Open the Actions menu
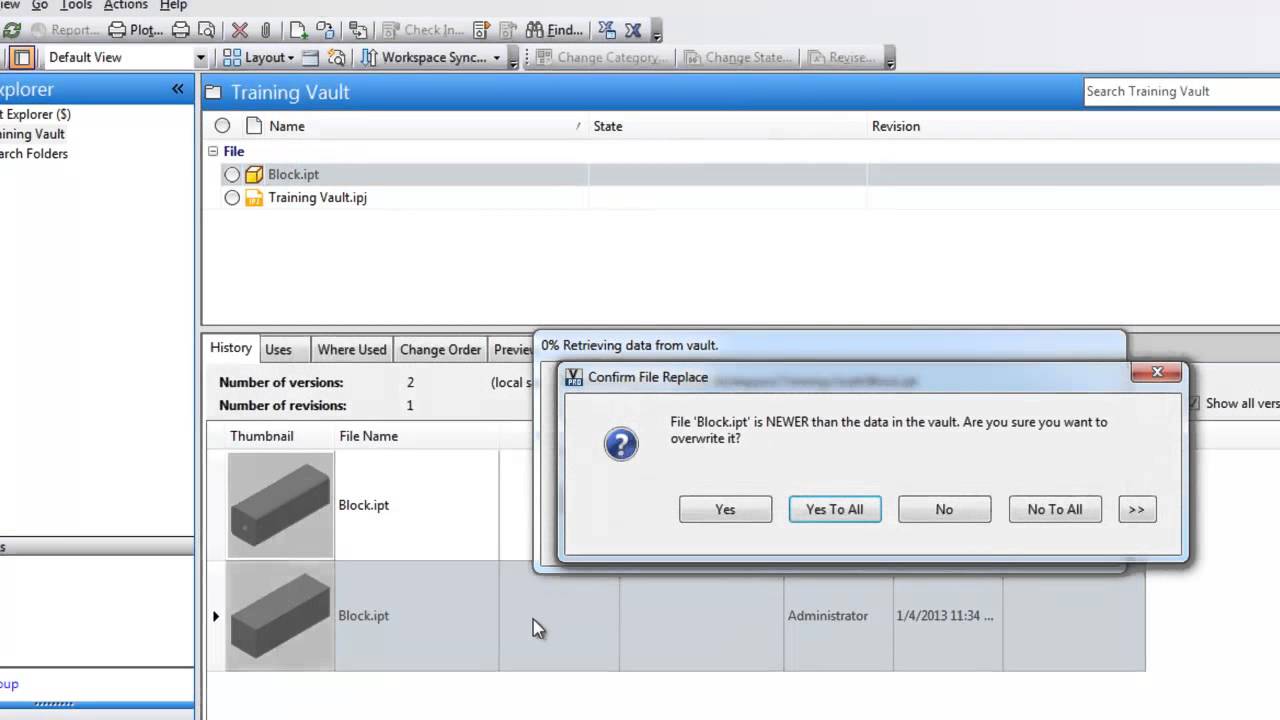The height and width of the screenshot is (720, 1280). [126, 6]
